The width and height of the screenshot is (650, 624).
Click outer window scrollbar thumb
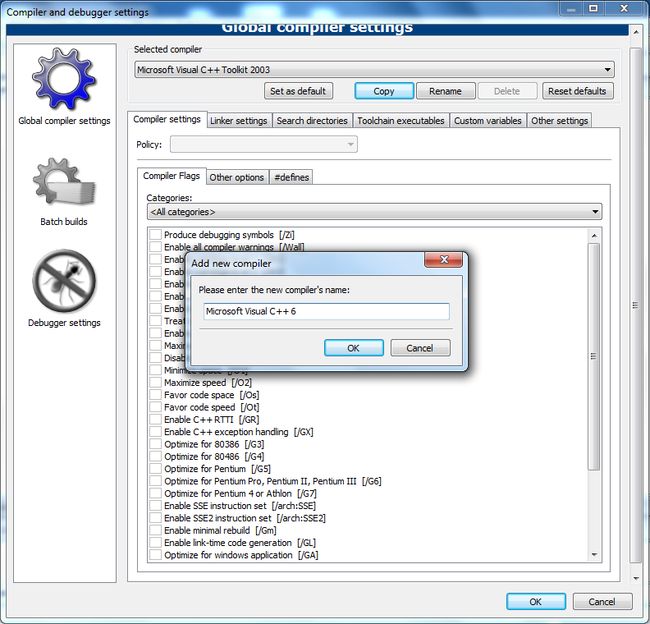[635, 305]
